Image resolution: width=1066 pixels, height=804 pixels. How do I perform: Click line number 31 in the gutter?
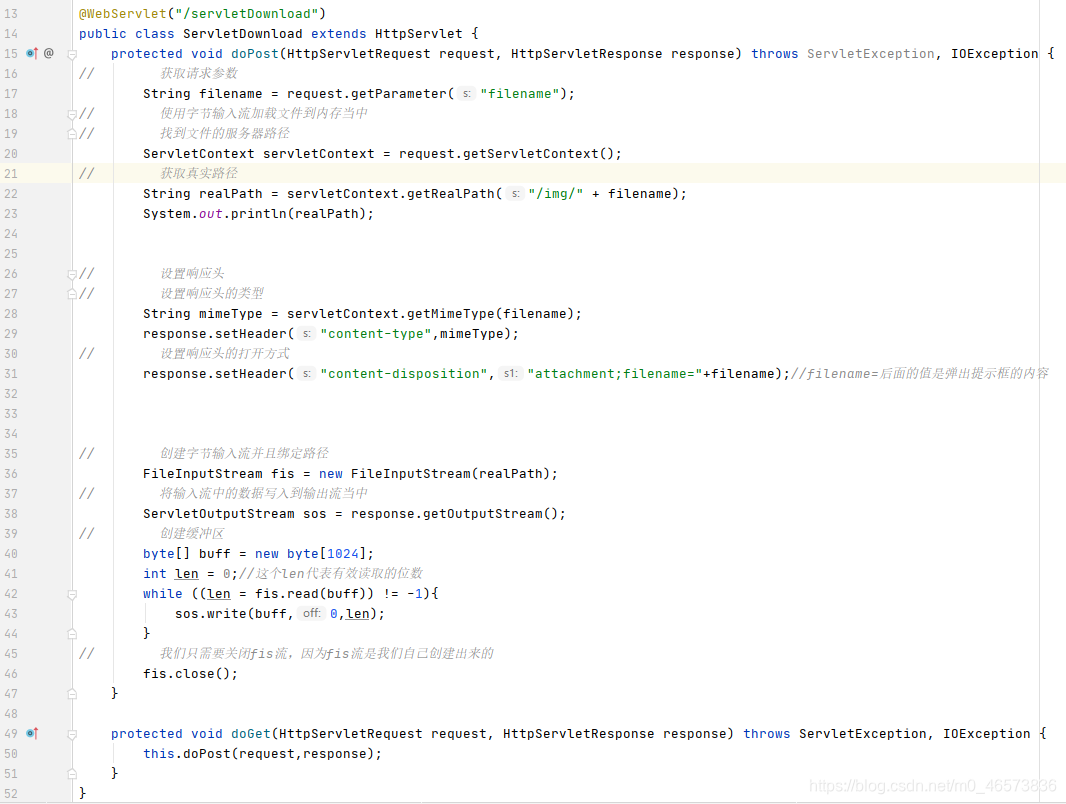point(11,374)
